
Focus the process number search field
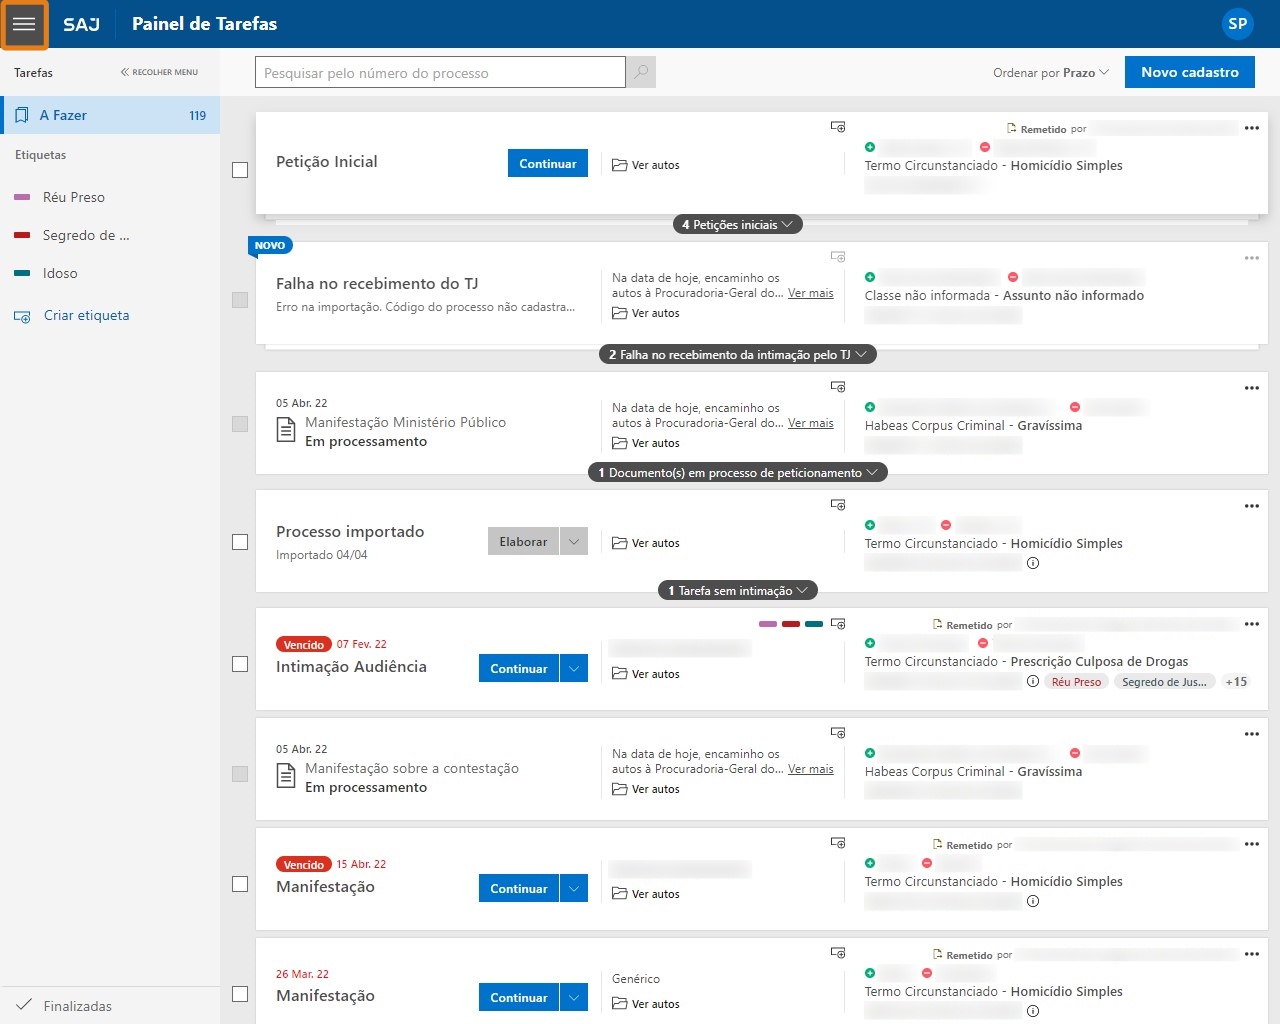[440, 73]
